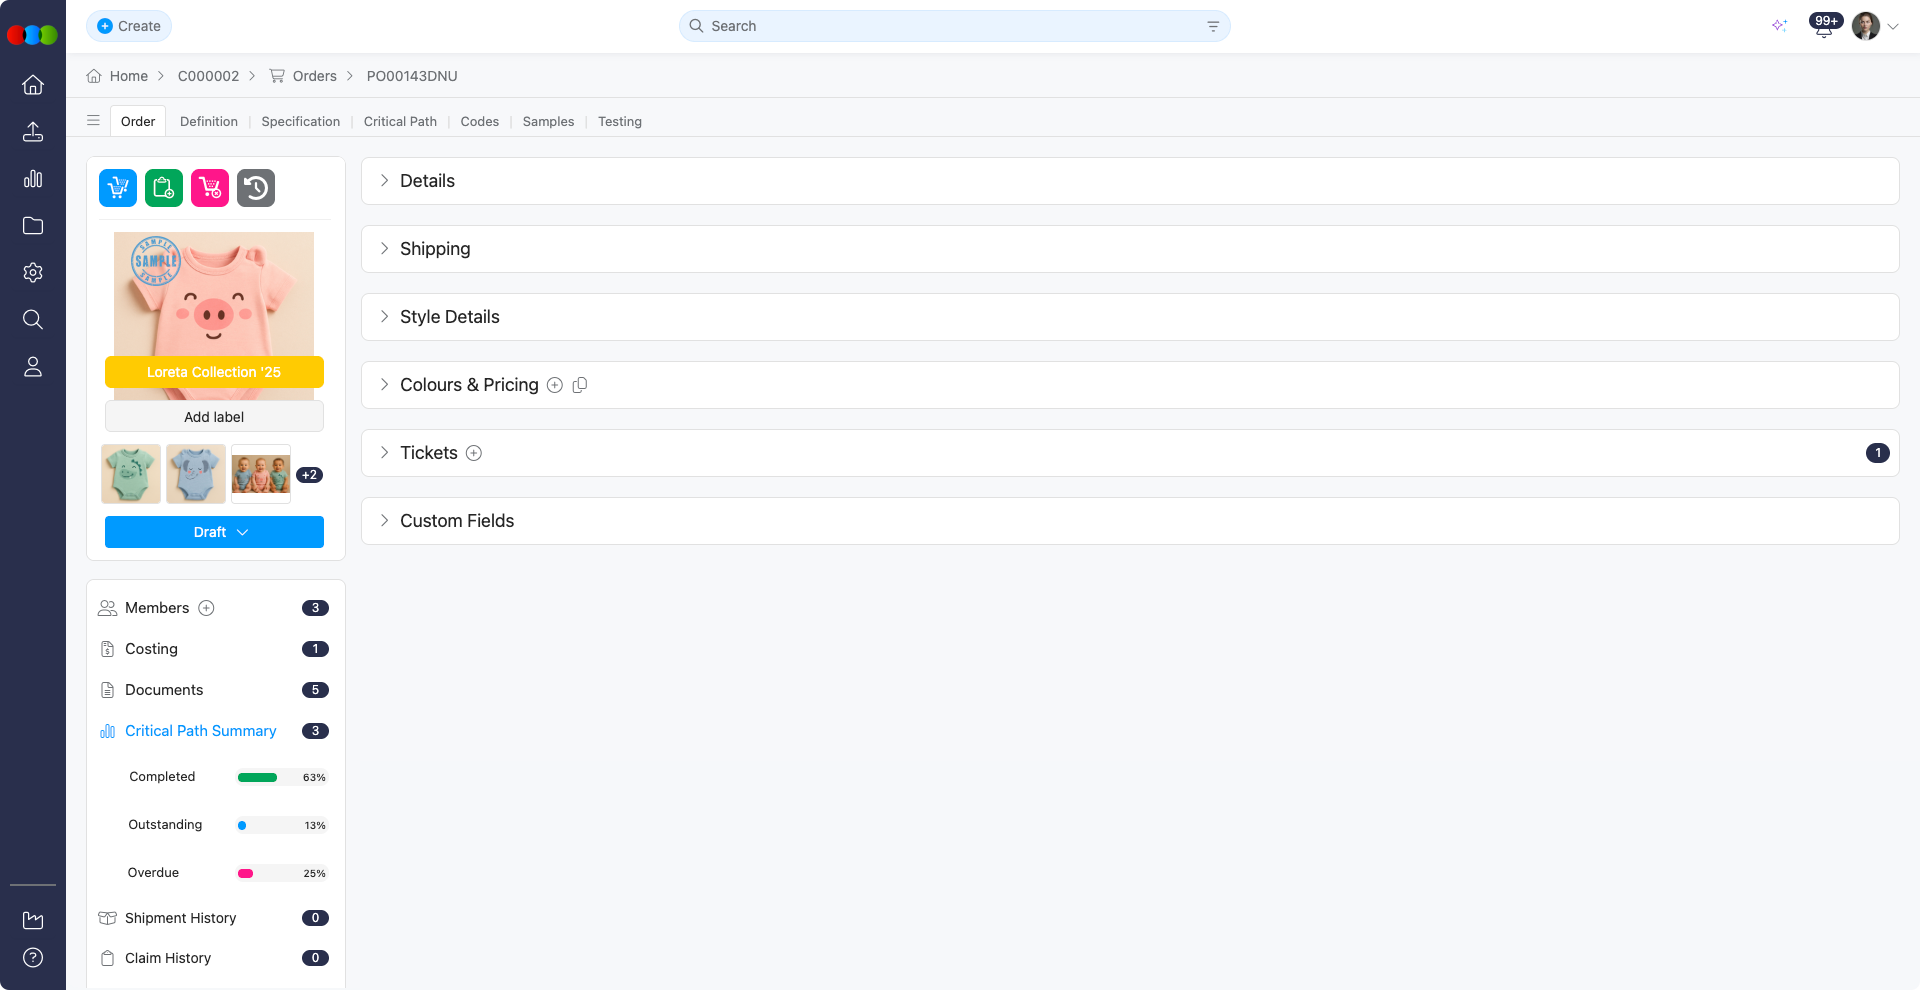Viewport: 1920px width, 990px height.
Task: Click the add member plus icon
Action: click(206, 608)
